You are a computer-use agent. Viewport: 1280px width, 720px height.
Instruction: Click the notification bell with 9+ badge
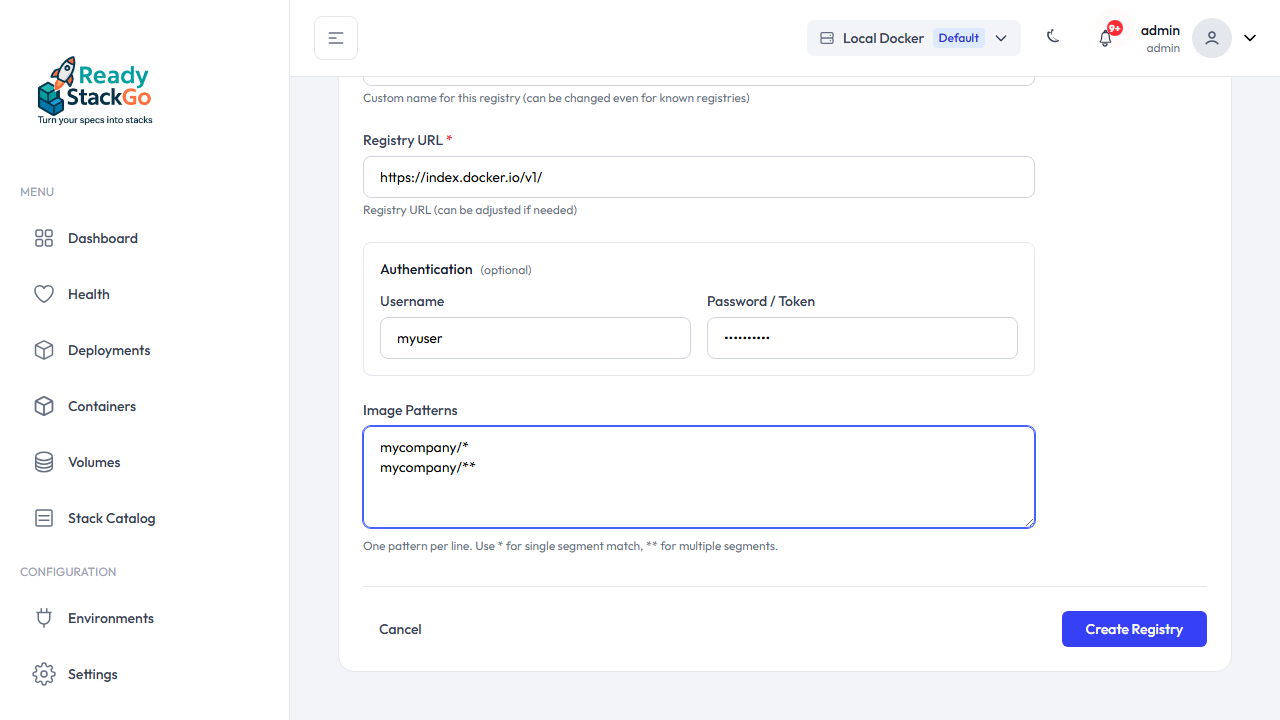point(1105,37)
